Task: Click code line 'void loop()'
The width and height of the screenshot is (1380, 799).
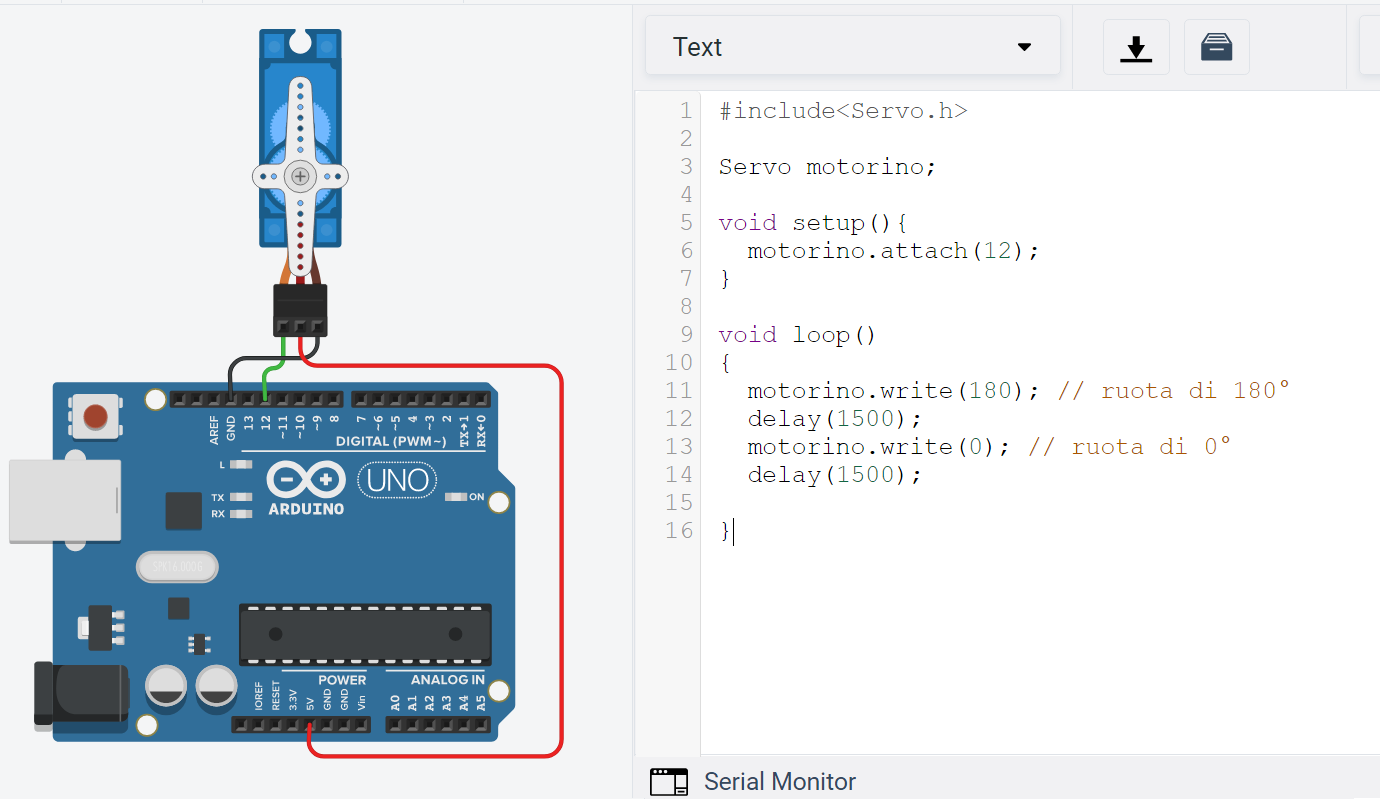Action: click(798, 334)
